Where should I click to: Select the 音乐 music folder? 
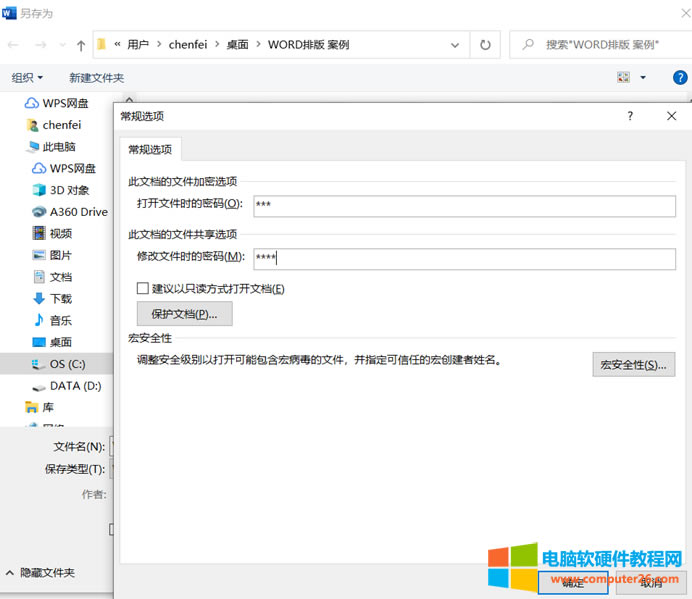pos(60,320)
